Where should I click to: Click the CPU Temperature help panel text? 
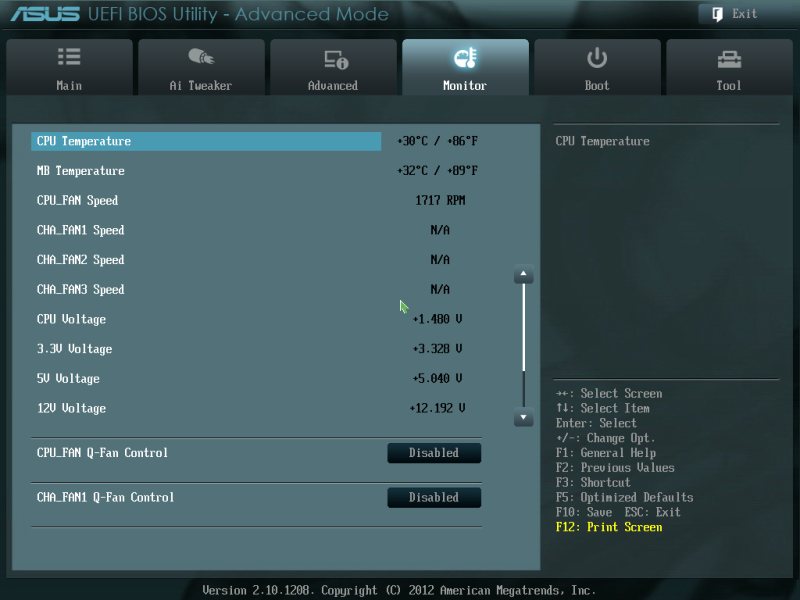click(x=603, y=141)
